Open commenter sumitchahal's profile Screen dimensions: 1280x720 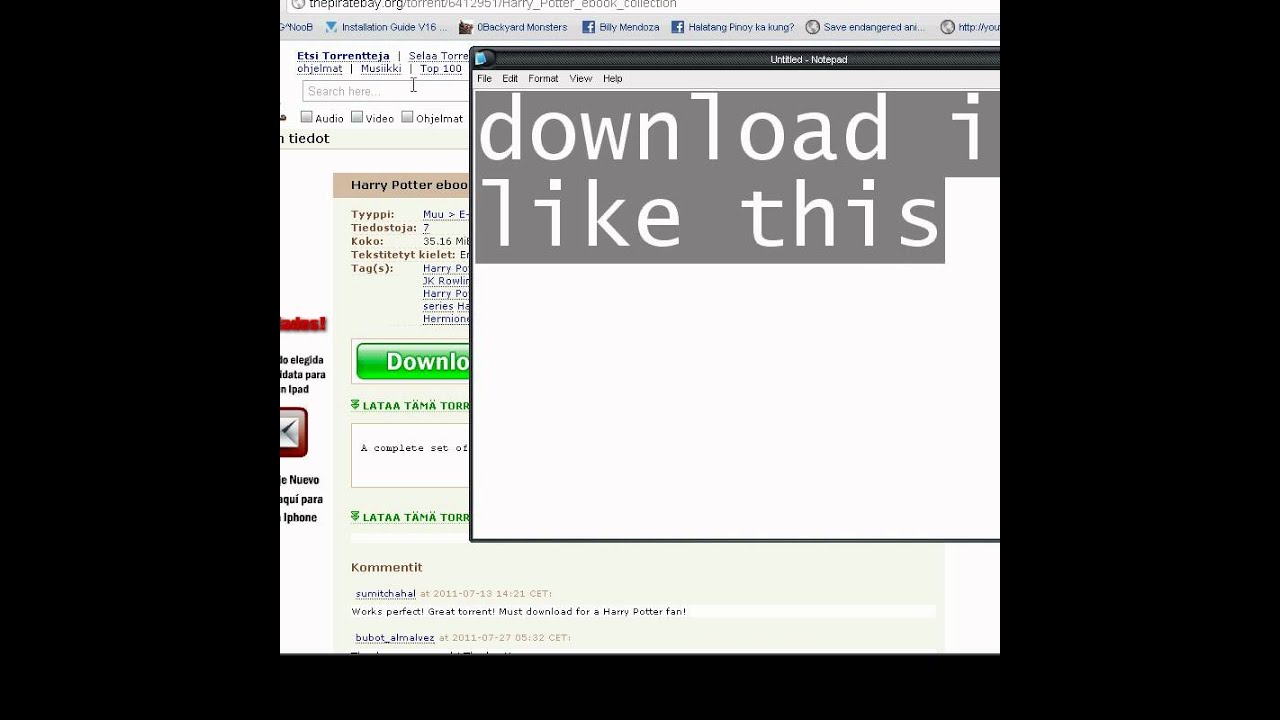(386, 594)
